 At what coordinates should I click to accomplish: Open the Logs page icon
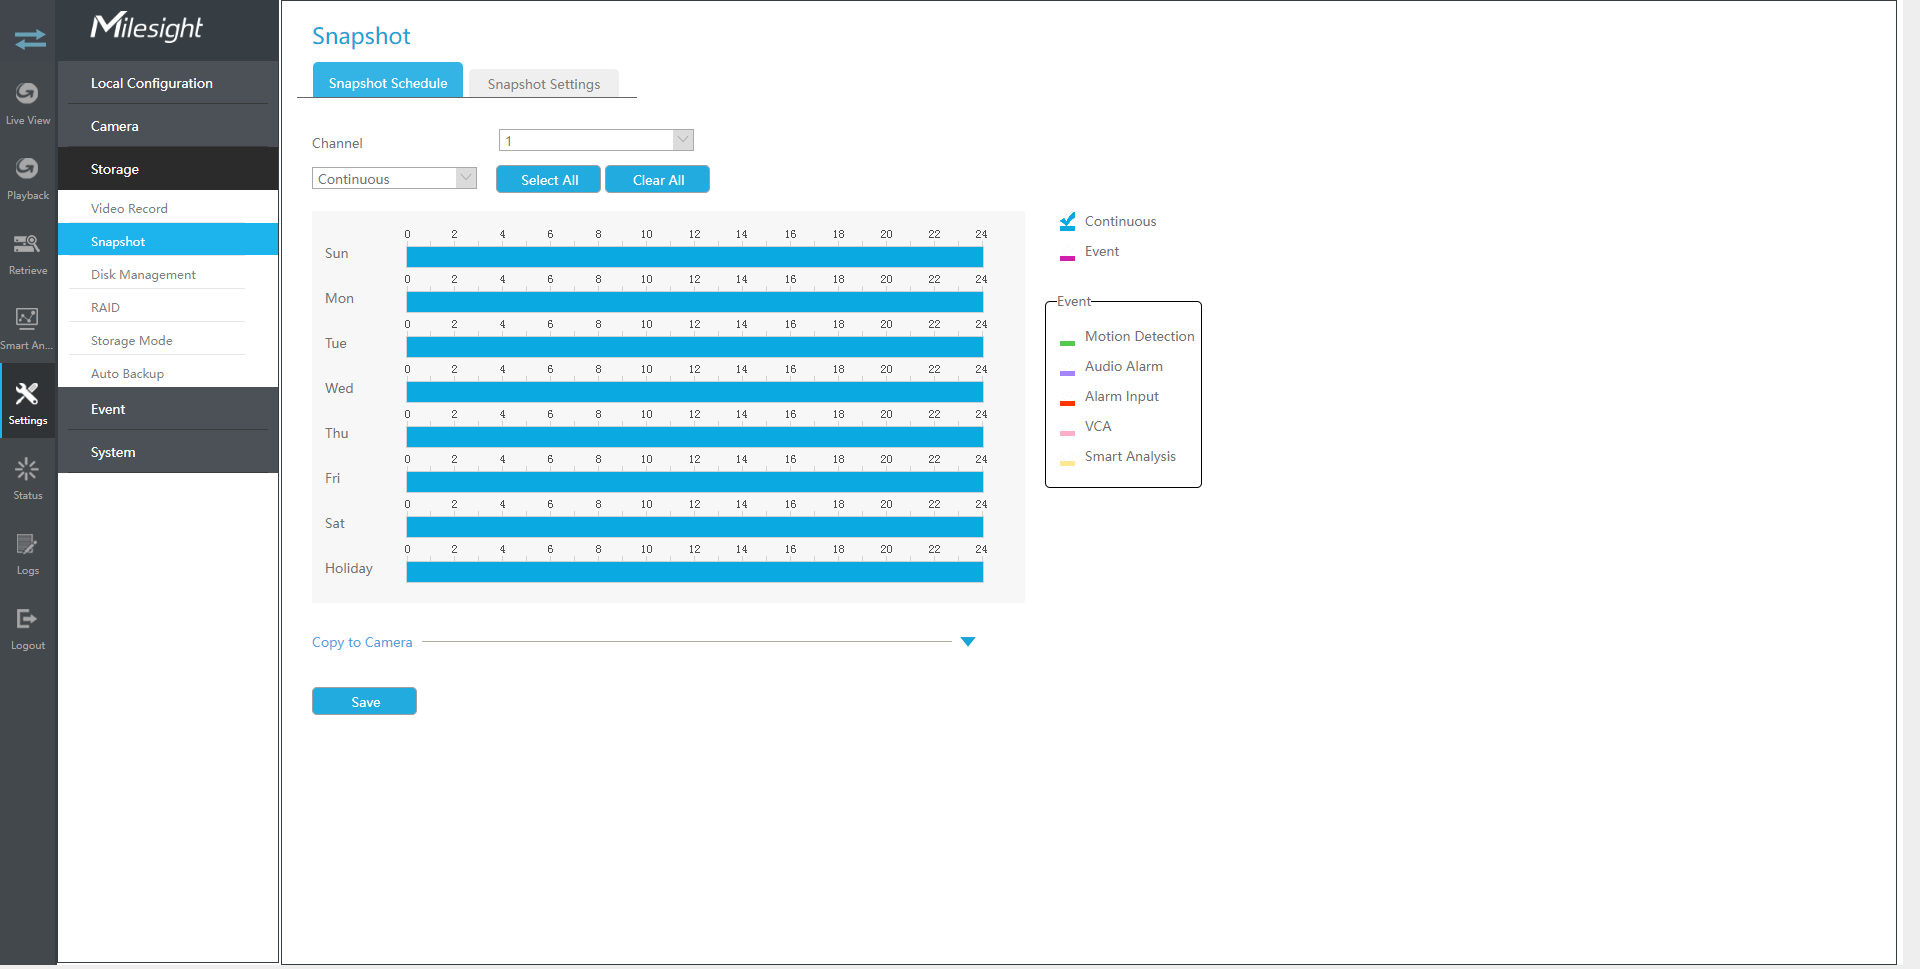click(28, 552)
